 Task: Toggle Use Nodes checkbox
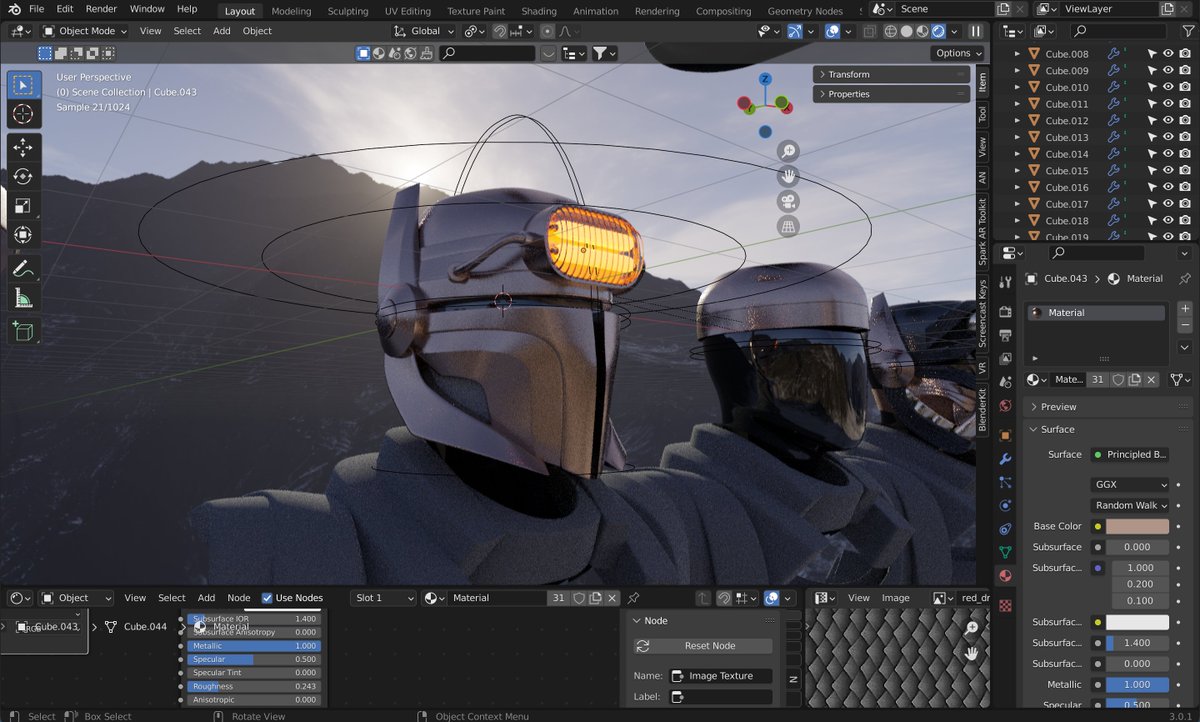pos(267,598)
